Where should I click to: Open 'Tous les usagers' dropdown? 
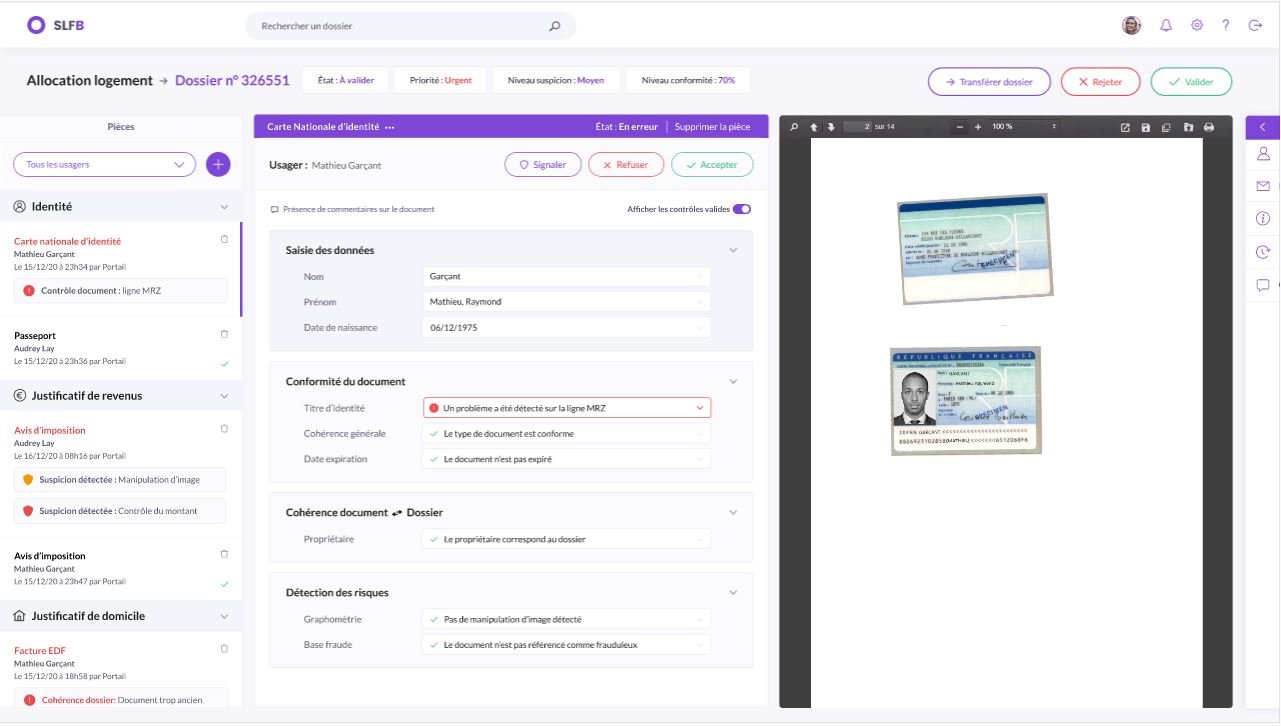coord(104,164)
